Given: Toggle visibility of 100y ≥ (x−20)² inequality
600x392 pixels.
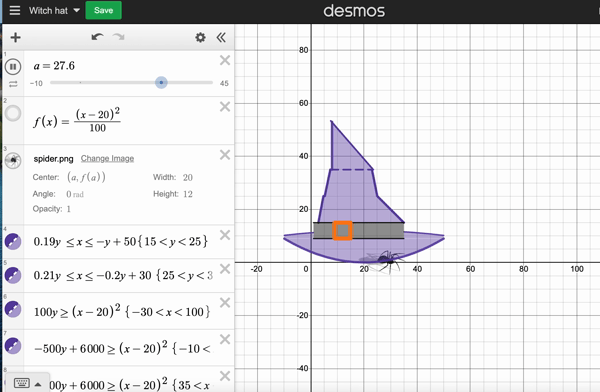Looking at the screenshot, I should [x=13, y=309].
